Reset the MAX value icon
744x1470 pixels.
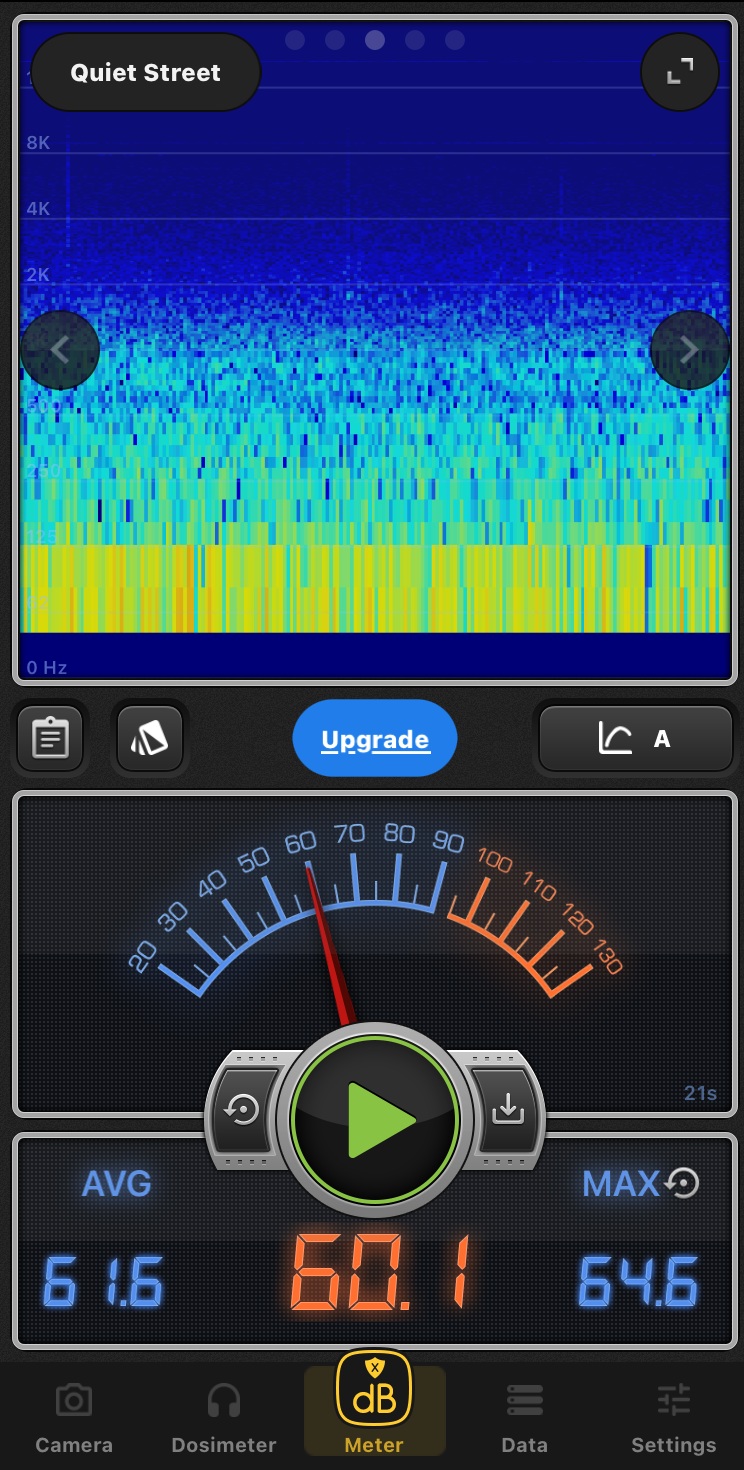(682, 1184)
